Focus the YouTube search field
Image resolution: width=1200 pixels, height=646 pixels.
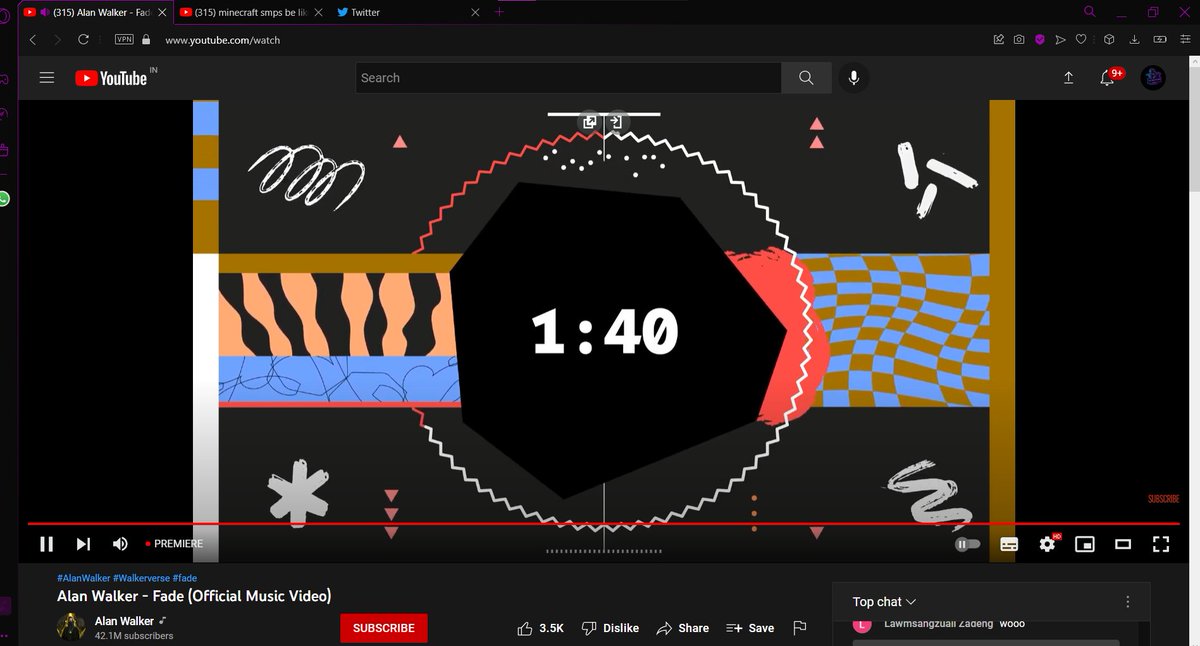click(568, 78)
